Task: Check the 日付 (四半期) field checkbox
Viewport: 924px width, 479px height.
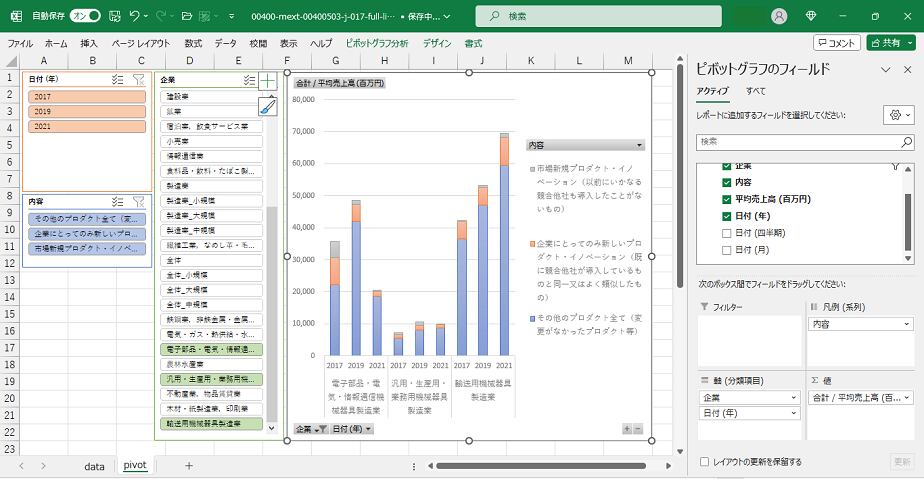Action: (x=727, y=233)
